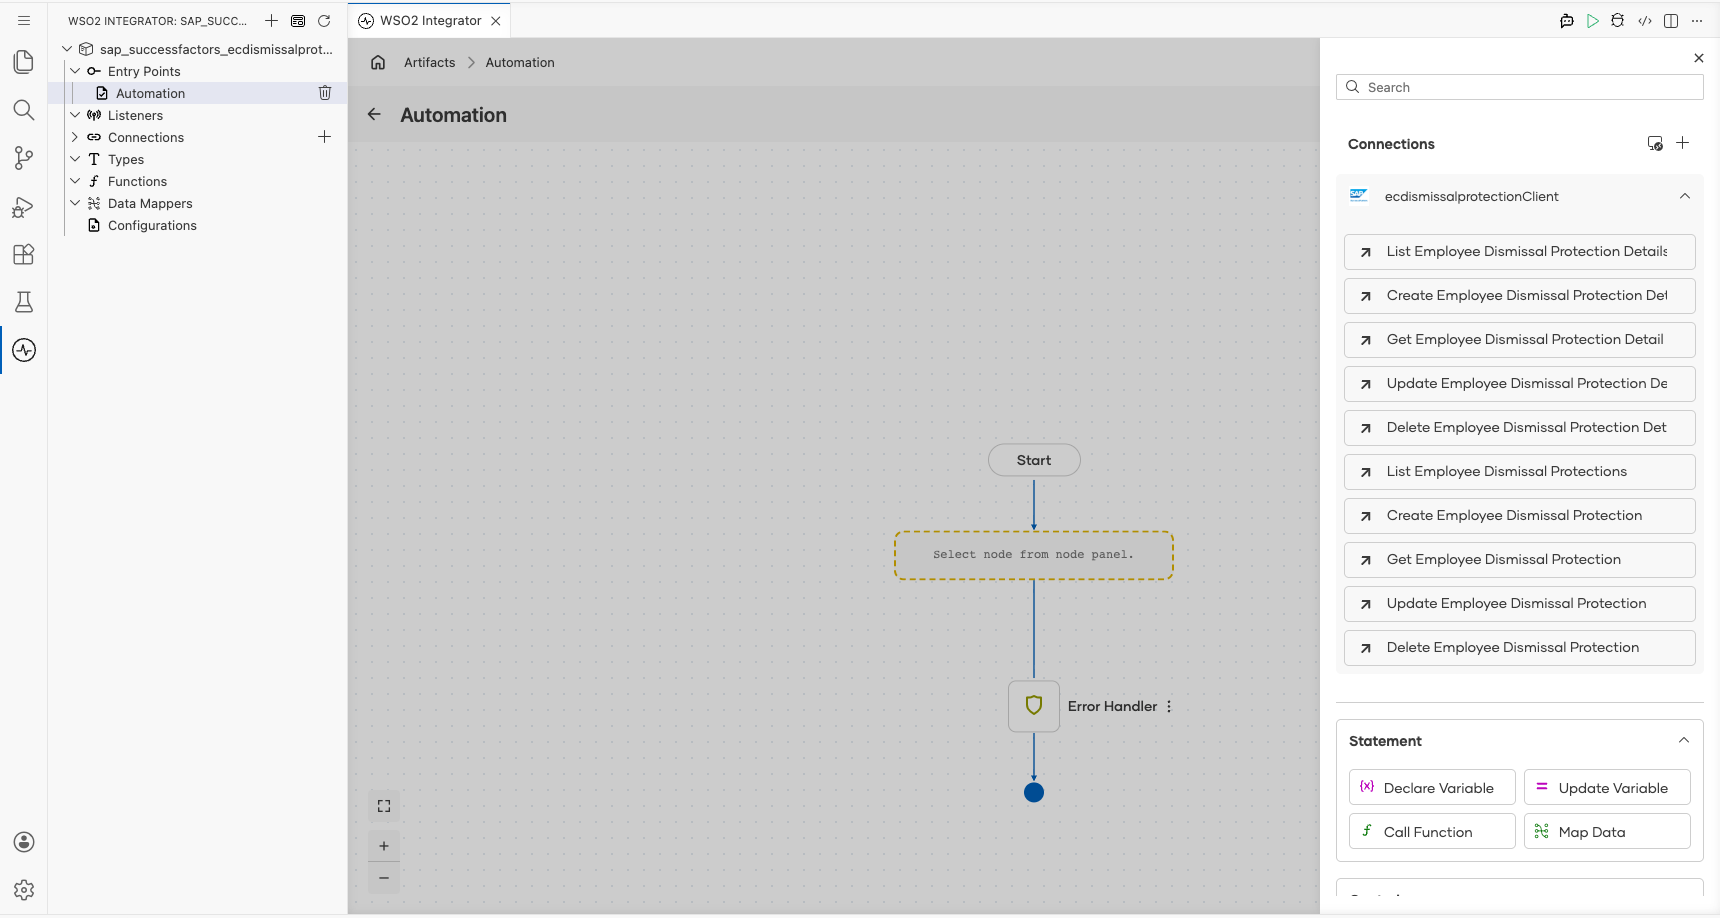Screen dimensions: 1720x918
Task: Open the Extensions view icon
Action: [x=24, y=254]
